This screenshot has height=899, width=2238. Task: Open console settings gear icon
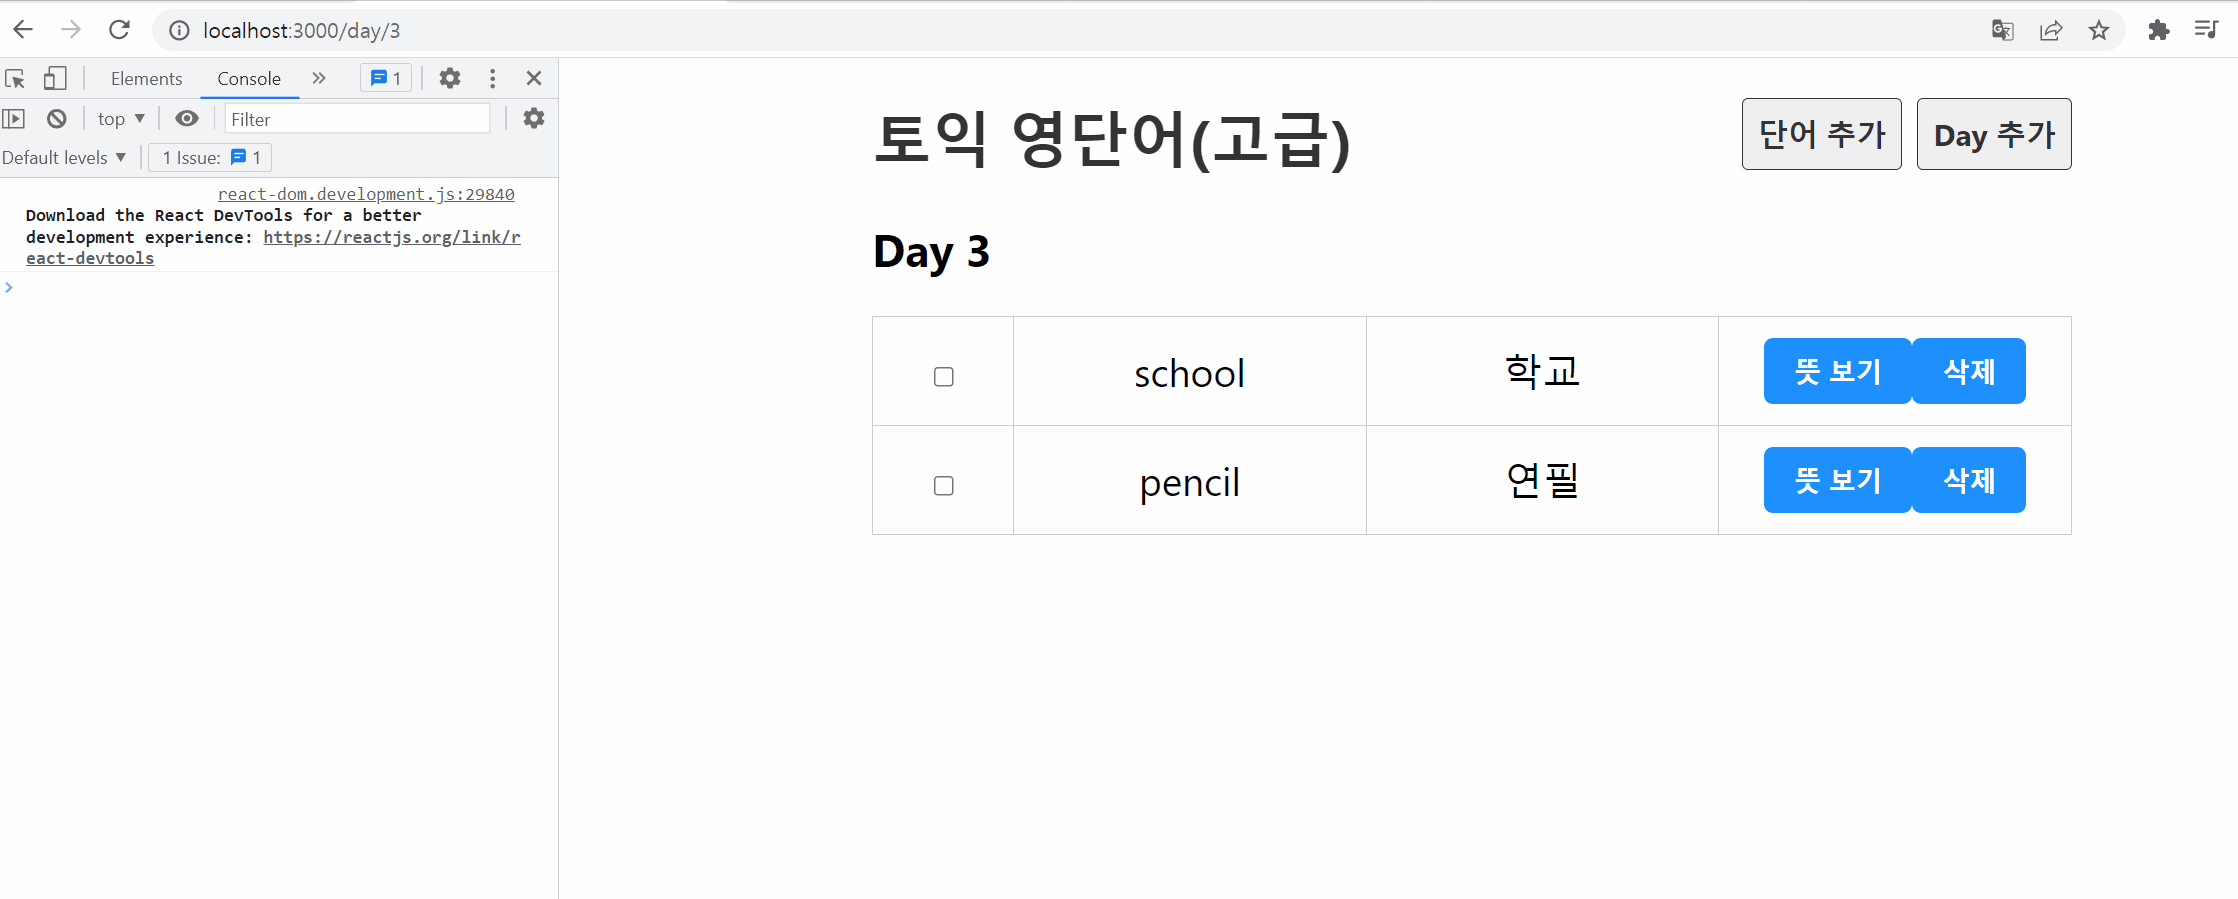534,119
